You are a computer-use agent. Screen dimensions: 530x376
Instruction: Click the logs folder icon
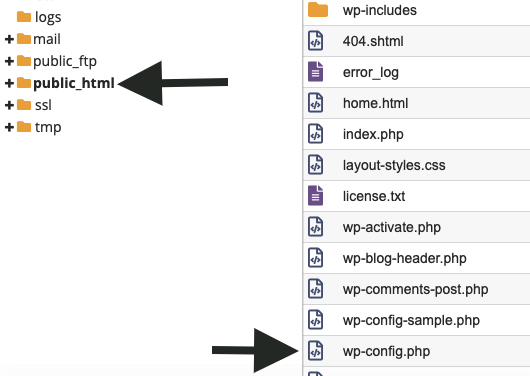point(24,16)
